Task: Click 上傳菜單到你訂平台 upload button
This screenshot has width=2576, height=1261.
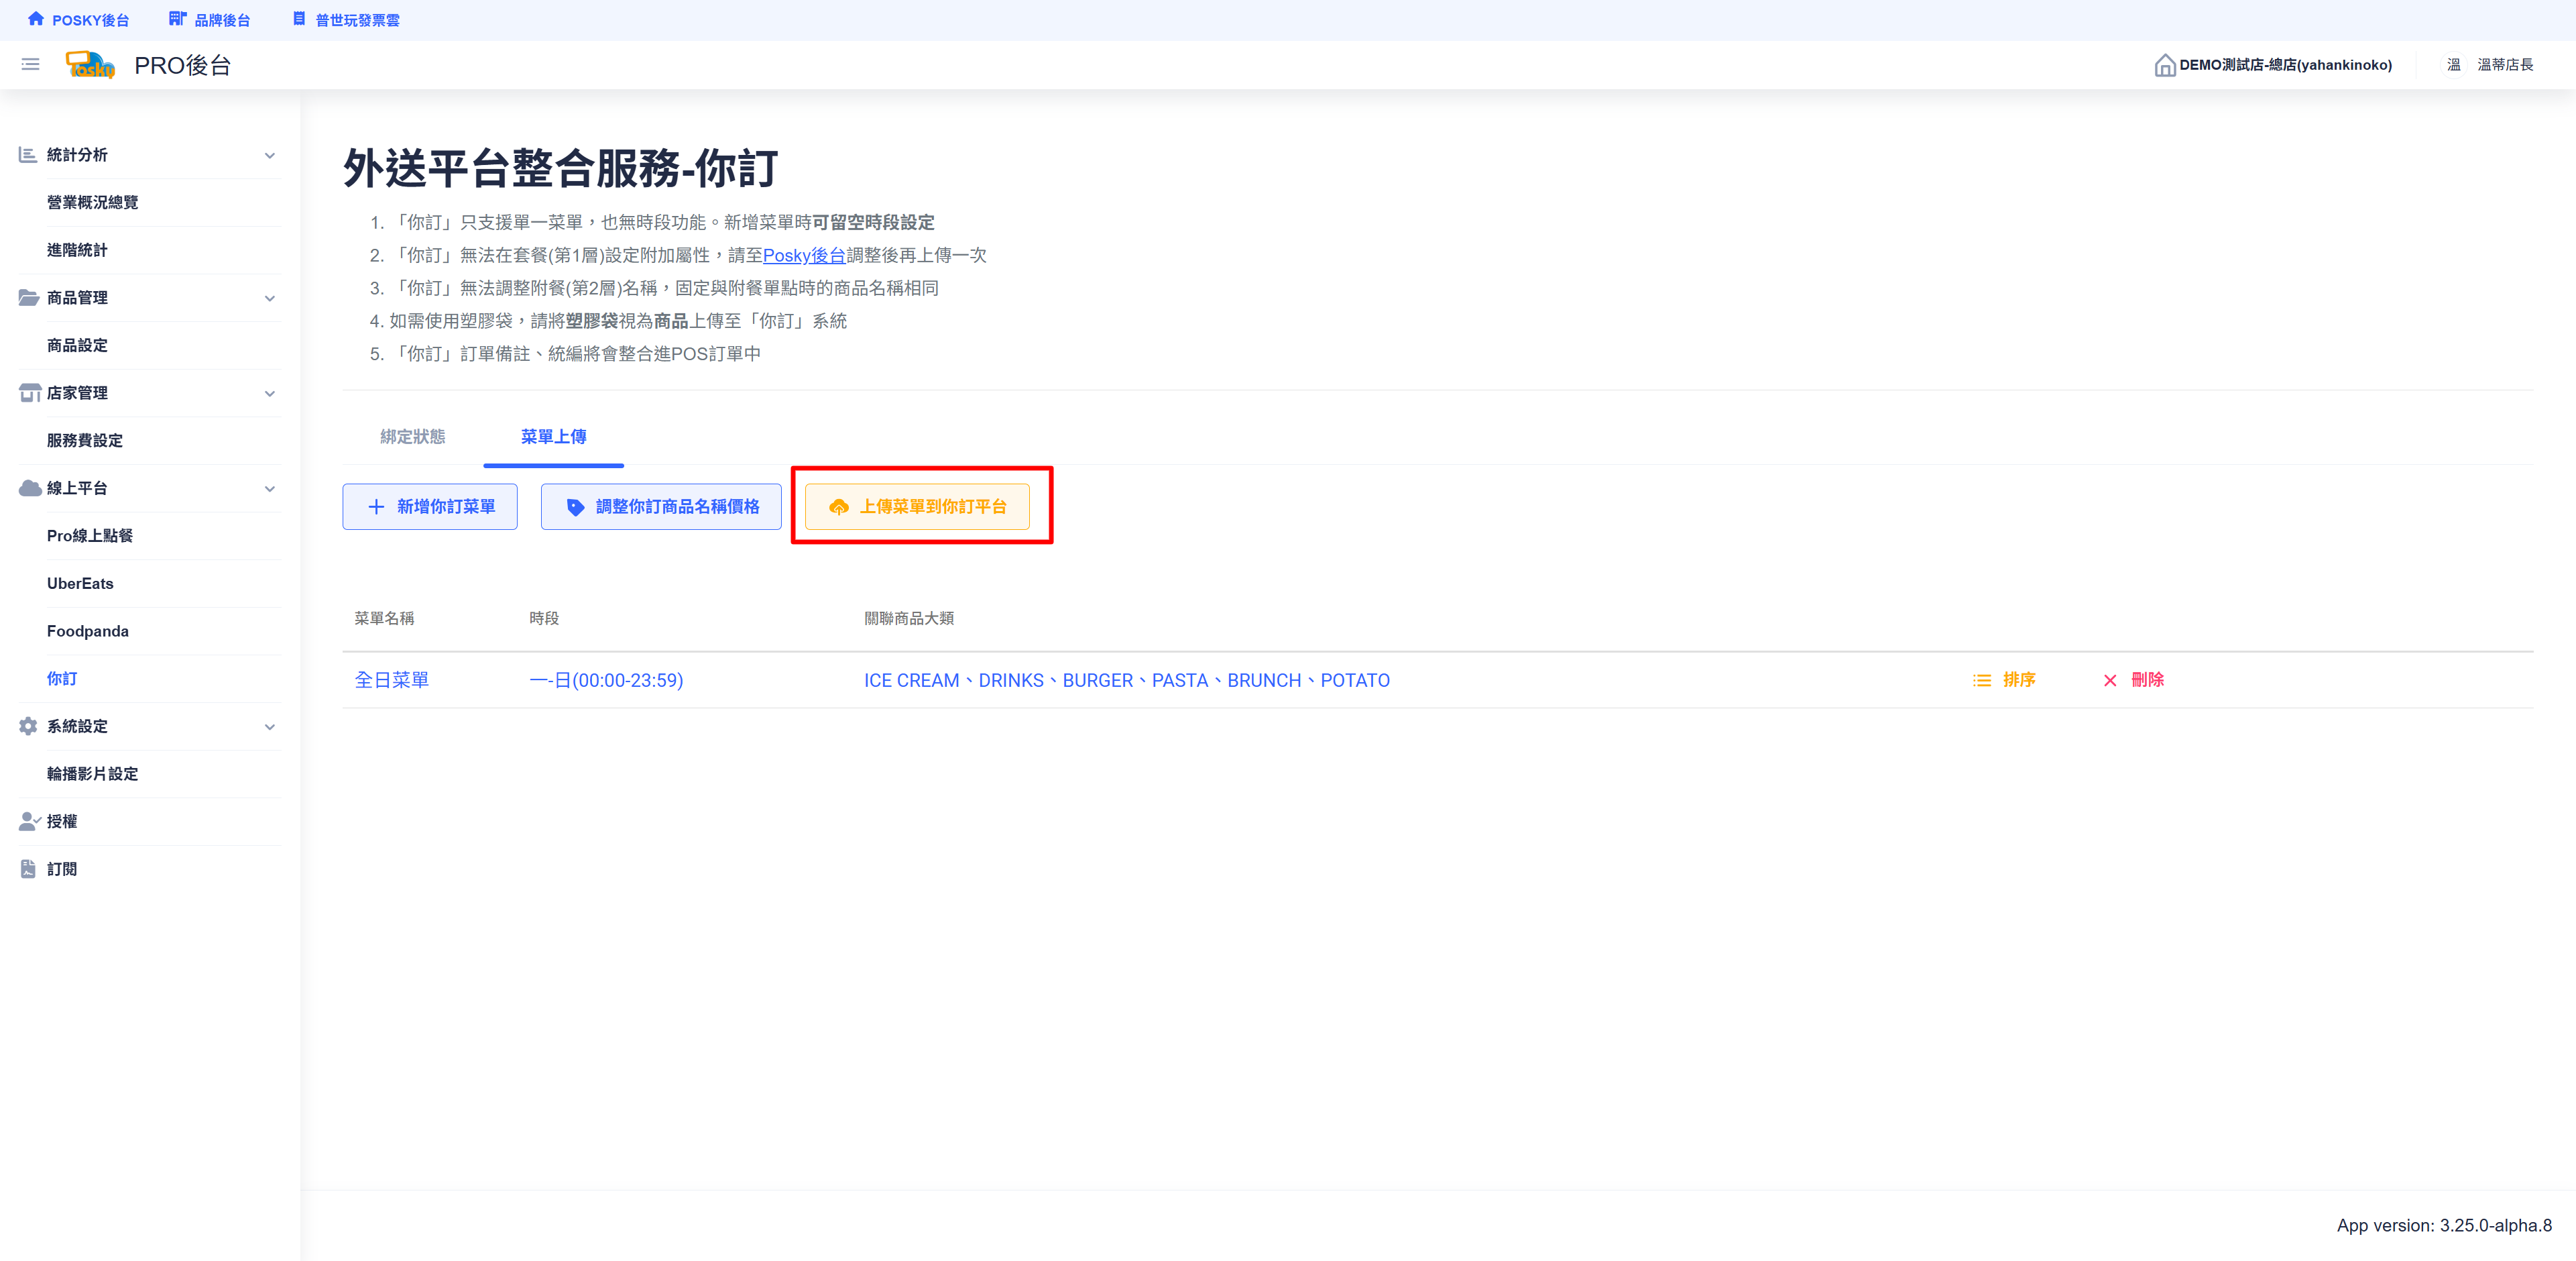Action: (x=917, y=507)
